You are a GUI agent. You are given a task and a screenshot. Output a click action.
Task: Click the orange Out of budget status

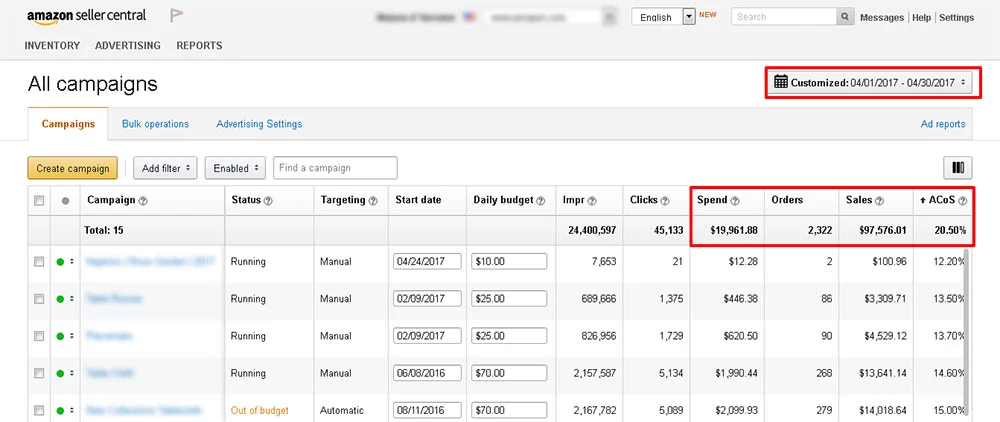click(x=260, y=410)
